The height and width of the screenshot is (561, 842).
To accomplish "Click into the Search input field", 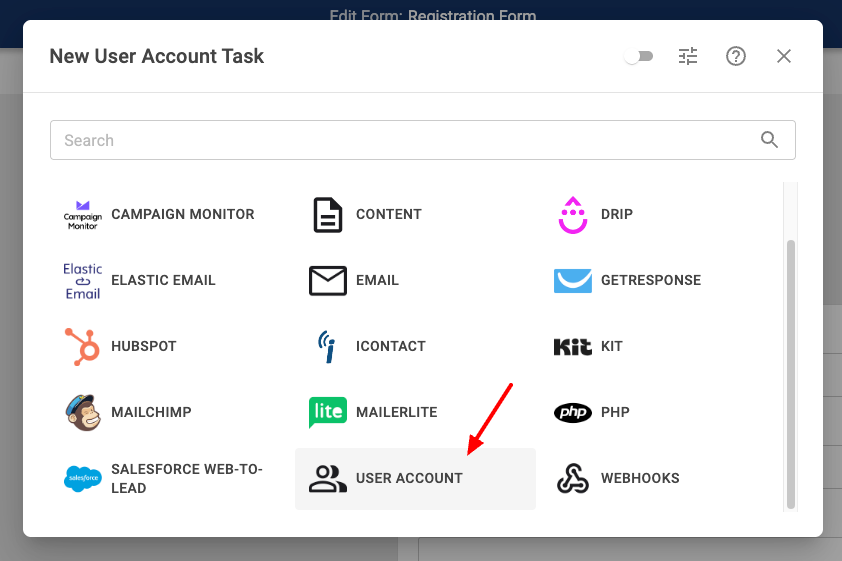I will click(400, 141).
